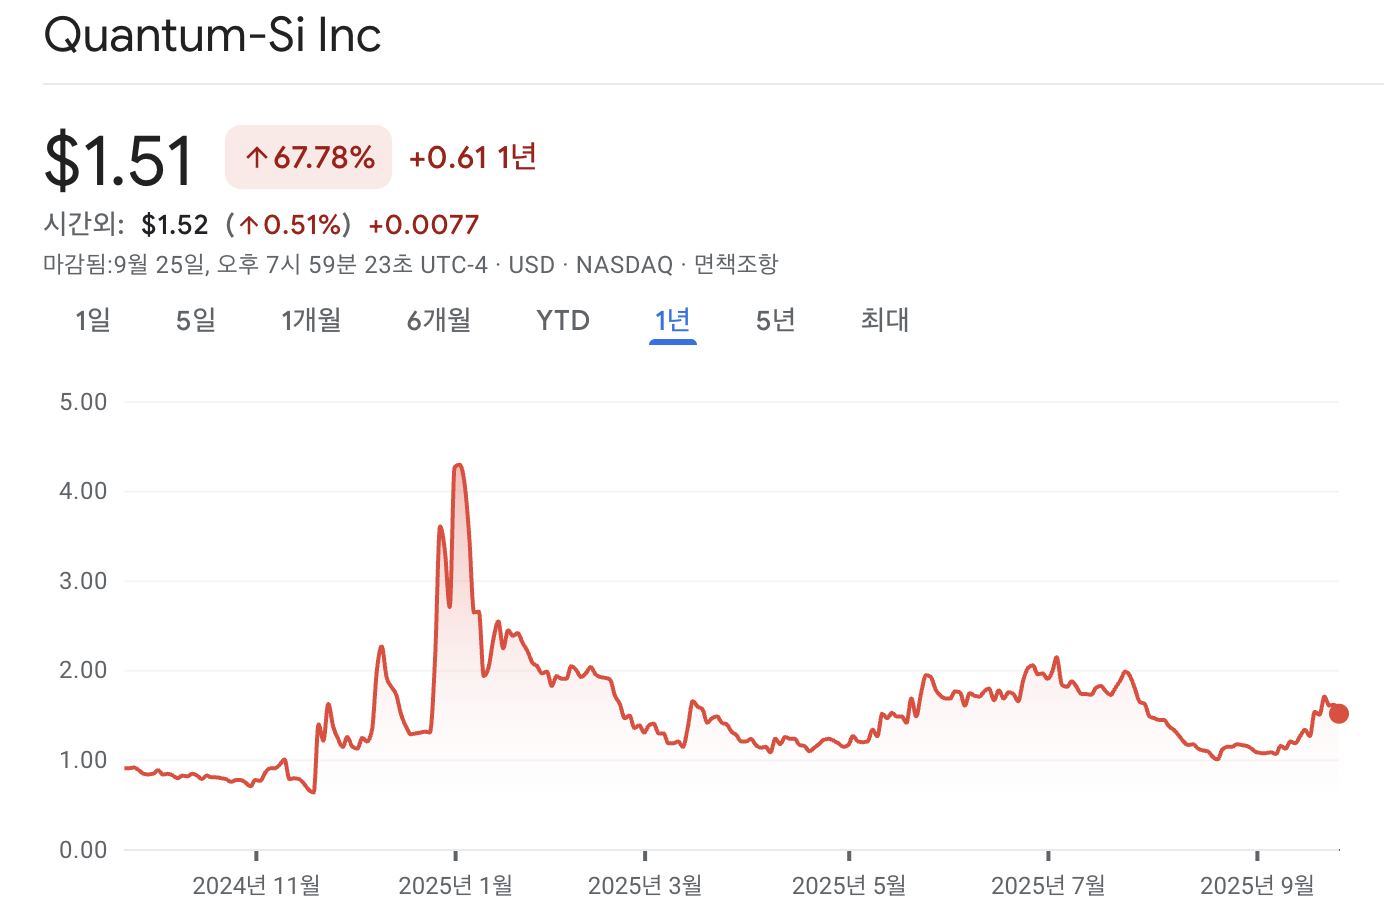The image size is (1384, 912).
Task: Switch to the 1일 time range tab
Action: [91, 320]
